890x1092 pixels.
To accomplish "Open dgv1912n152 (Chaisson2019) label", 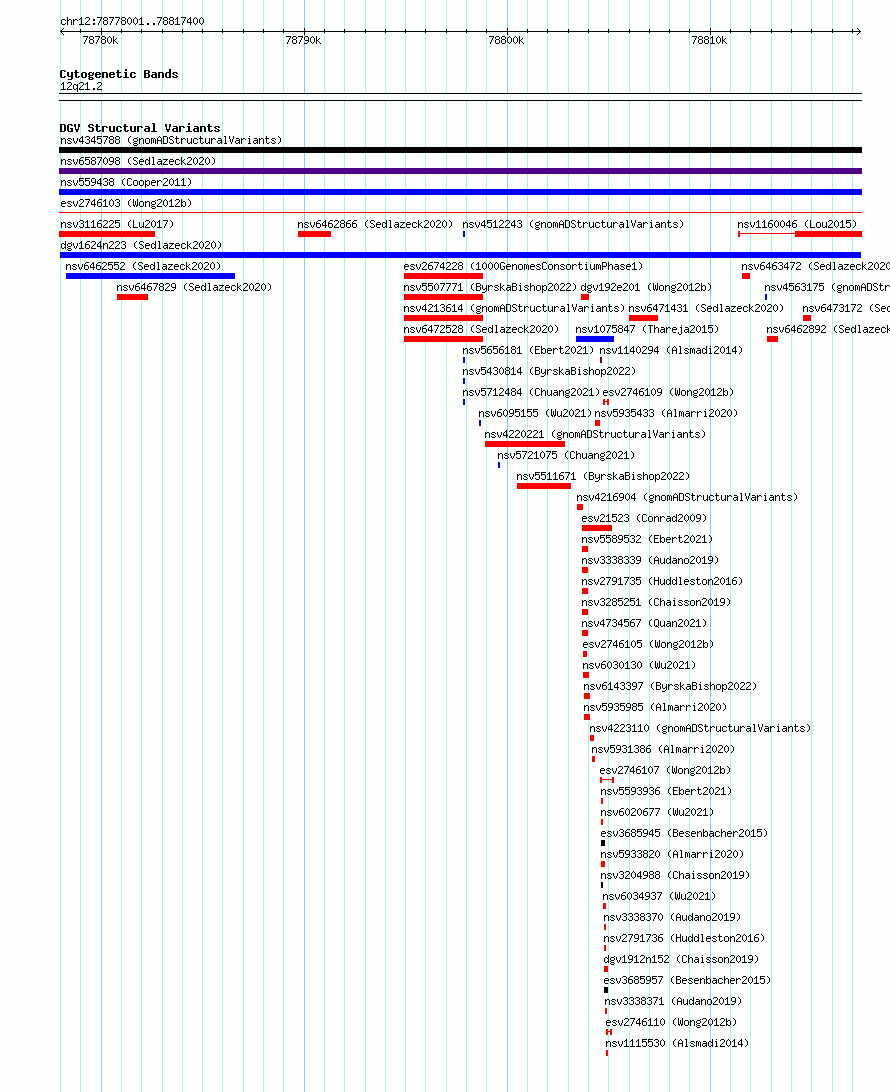I will tap(681, 959).
